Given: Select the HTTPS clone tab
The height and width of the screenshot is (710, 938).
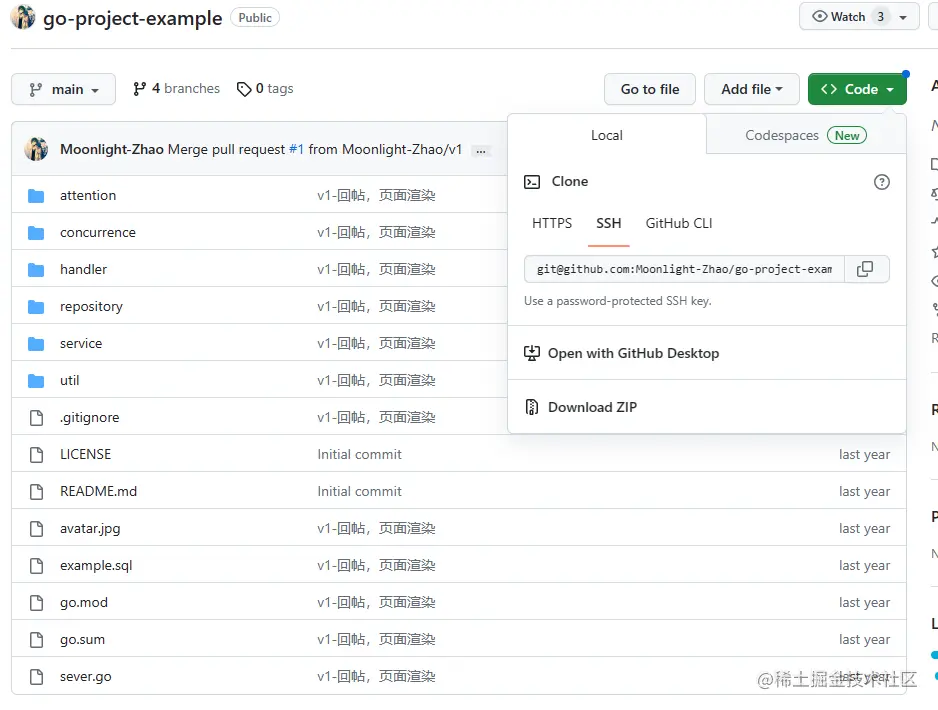Looking at the screenshot, I should 552,224.
